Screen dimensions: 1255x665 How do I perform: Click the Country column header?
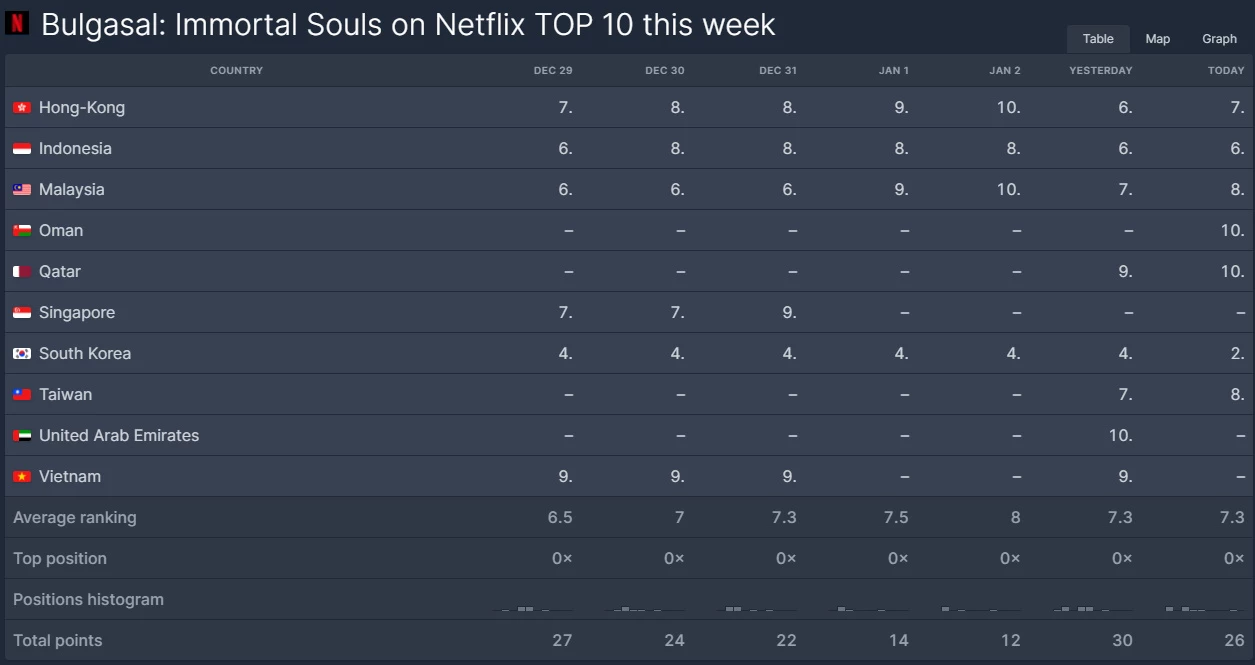236,71
